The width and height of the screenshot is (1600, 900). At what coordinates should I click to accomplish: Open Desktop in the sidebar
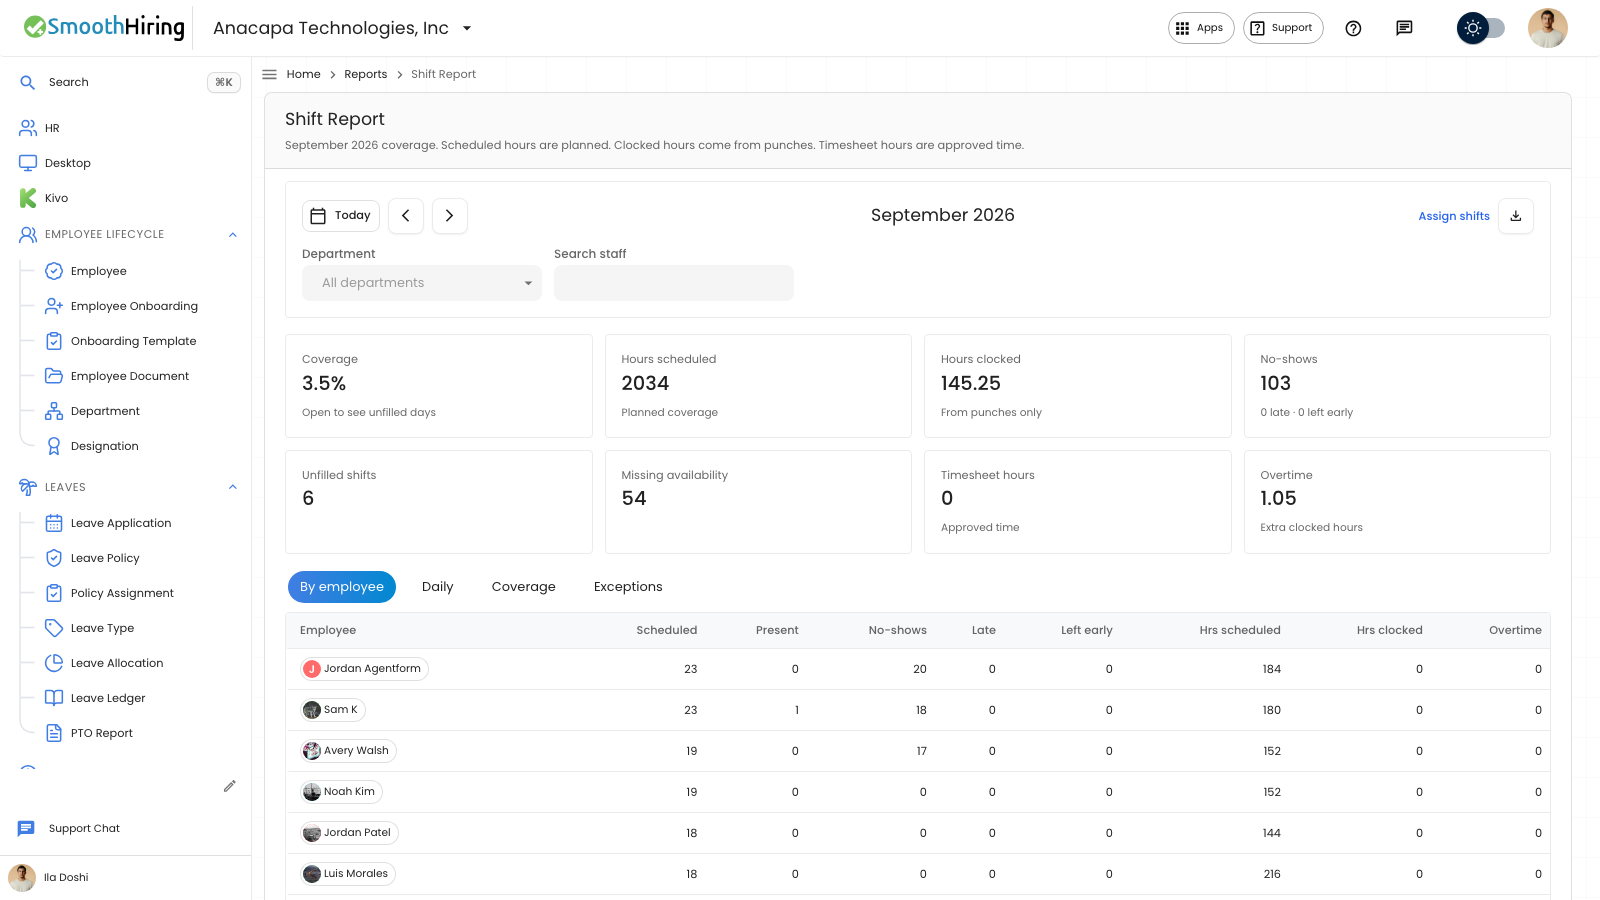[67, 163]
